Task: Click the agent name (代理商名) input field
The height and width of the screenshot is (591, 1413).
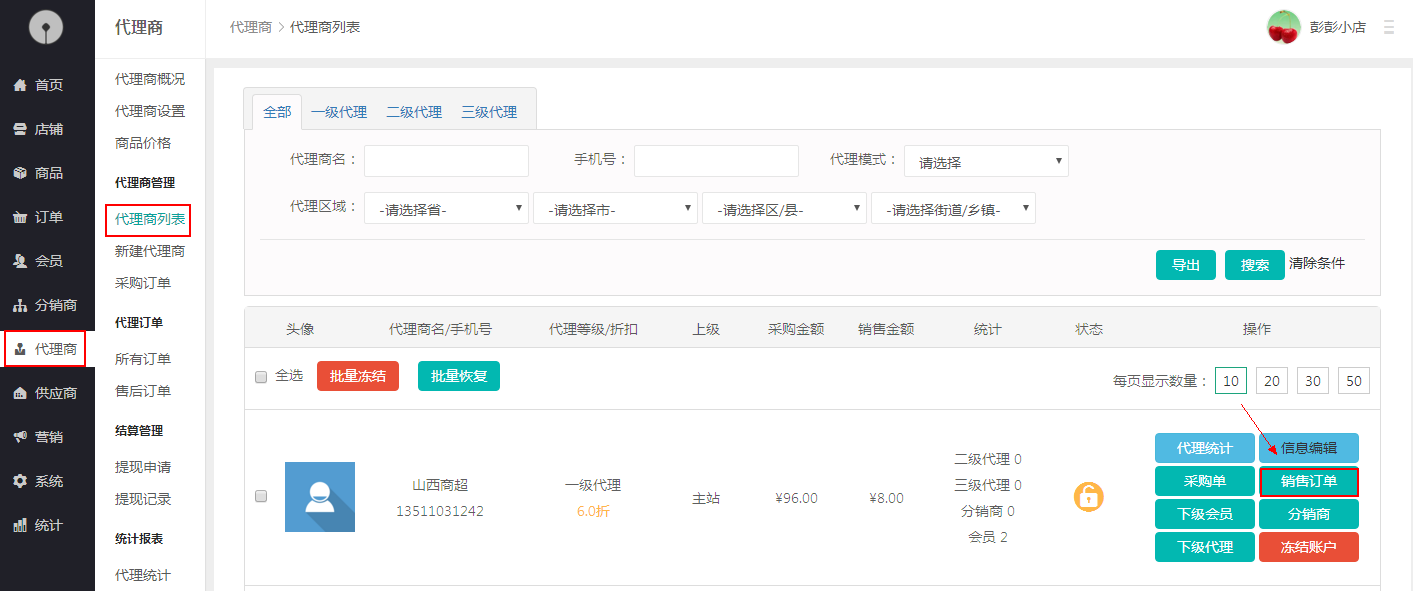Action: pyautogui.click(x=446, y=161)
